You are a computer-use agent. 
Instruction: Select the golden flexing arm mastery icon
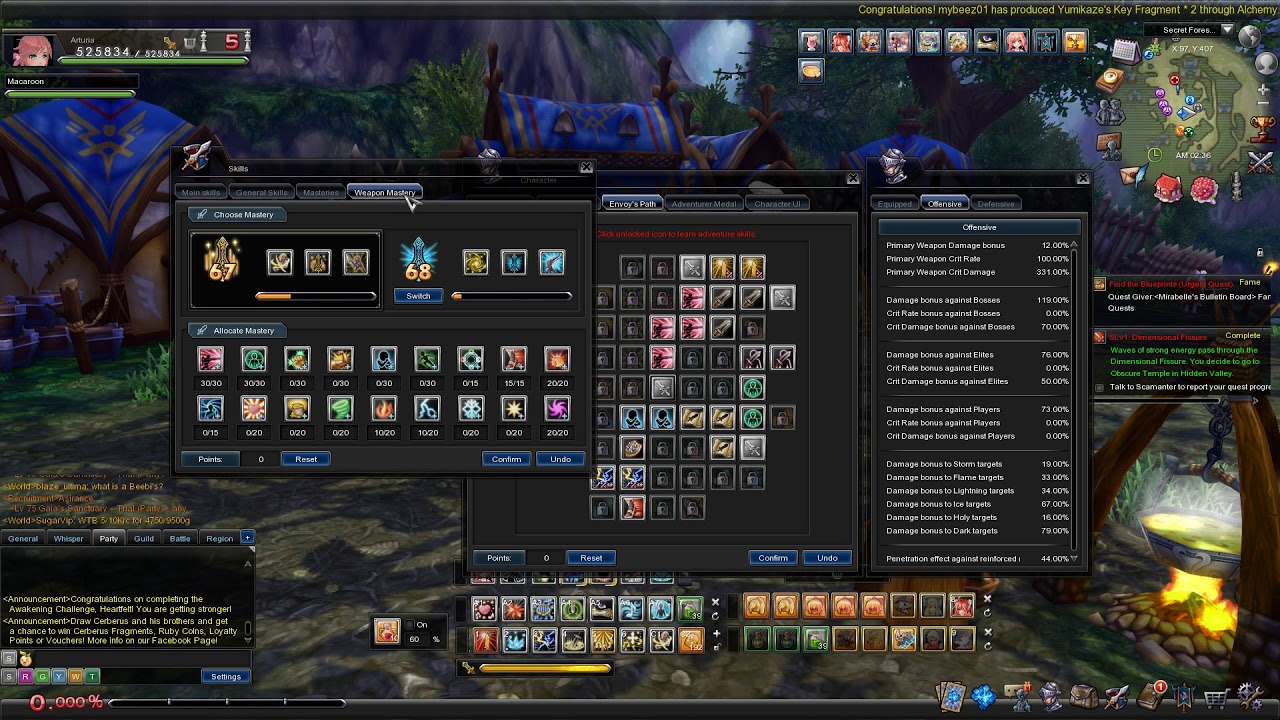pyautogui.click(x=340, y=359)
